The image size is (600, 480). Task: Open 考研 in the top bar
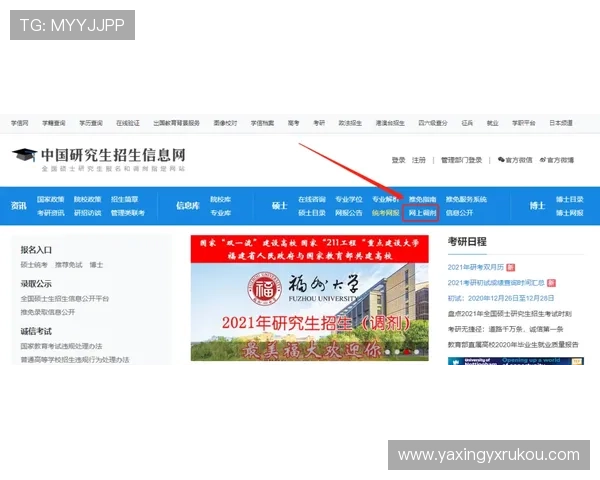pos(319,123)
